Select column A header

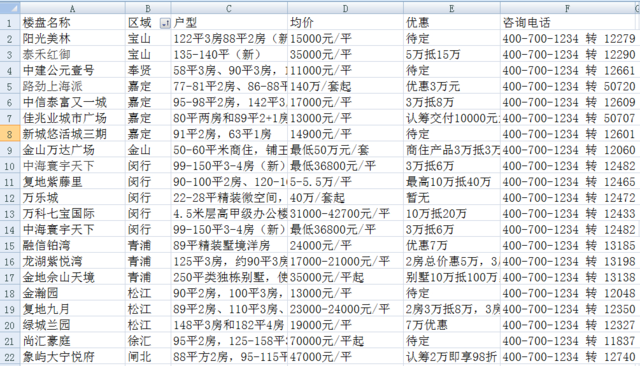click(73, 8)
